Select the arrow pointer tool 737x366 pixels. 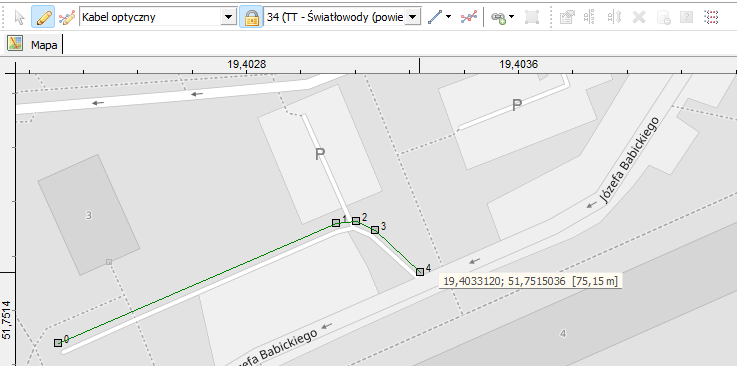click(x=19, y=17)
